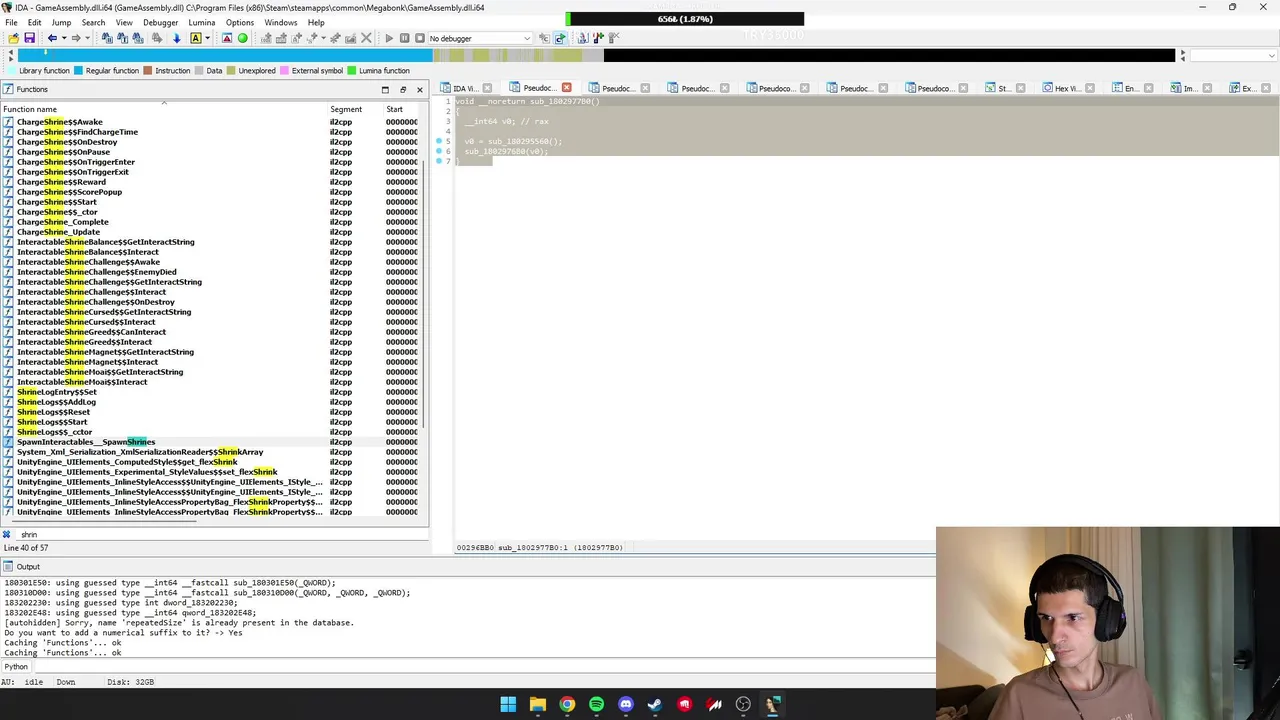1280x720 pixels.
Task: Open the forward-navigation history dropdown arrow
Action: point(87,38)
